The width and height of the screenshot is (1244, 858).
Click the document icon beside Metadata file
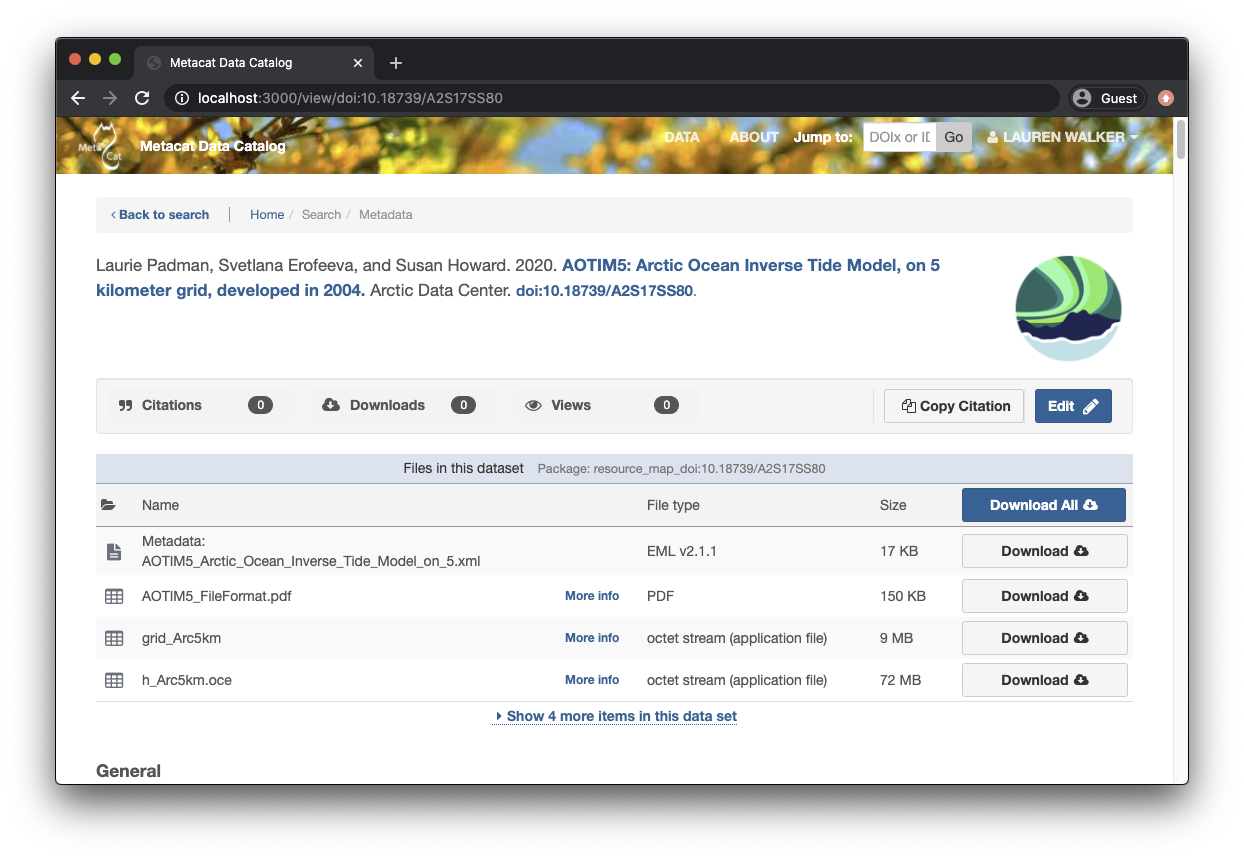tap(114, 551)
